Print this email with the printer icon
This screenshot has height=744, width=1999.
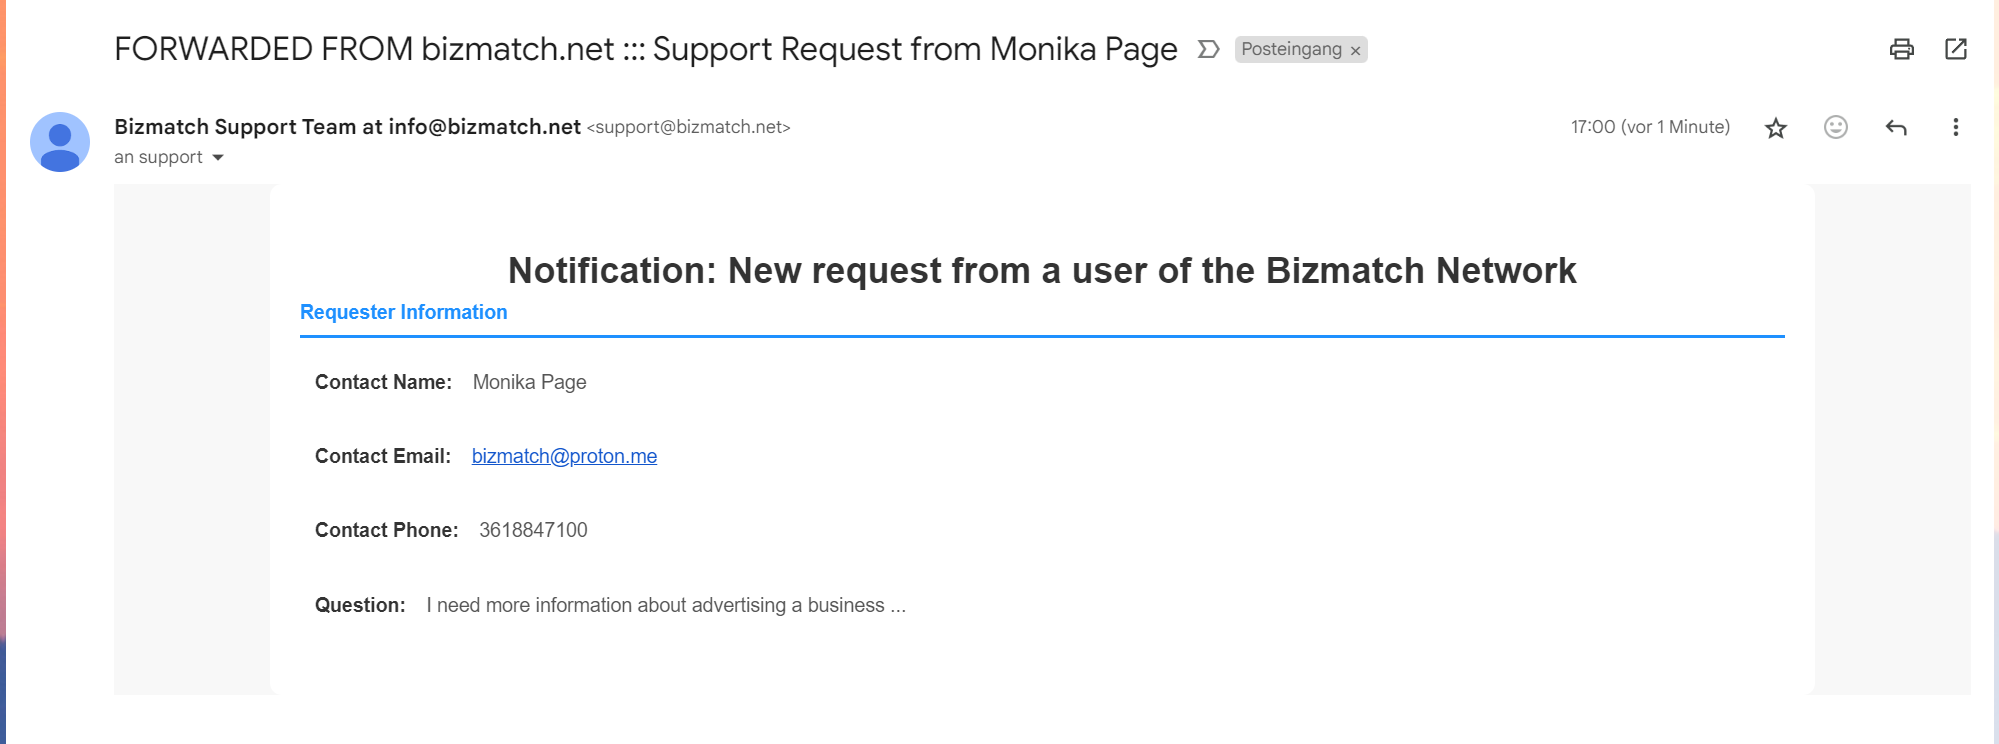[x=1901, y=49]
